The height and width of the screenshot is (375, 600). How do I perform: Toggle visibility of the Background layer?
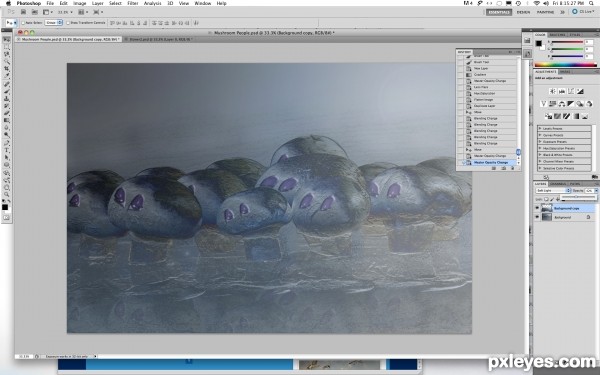(537, 217)
